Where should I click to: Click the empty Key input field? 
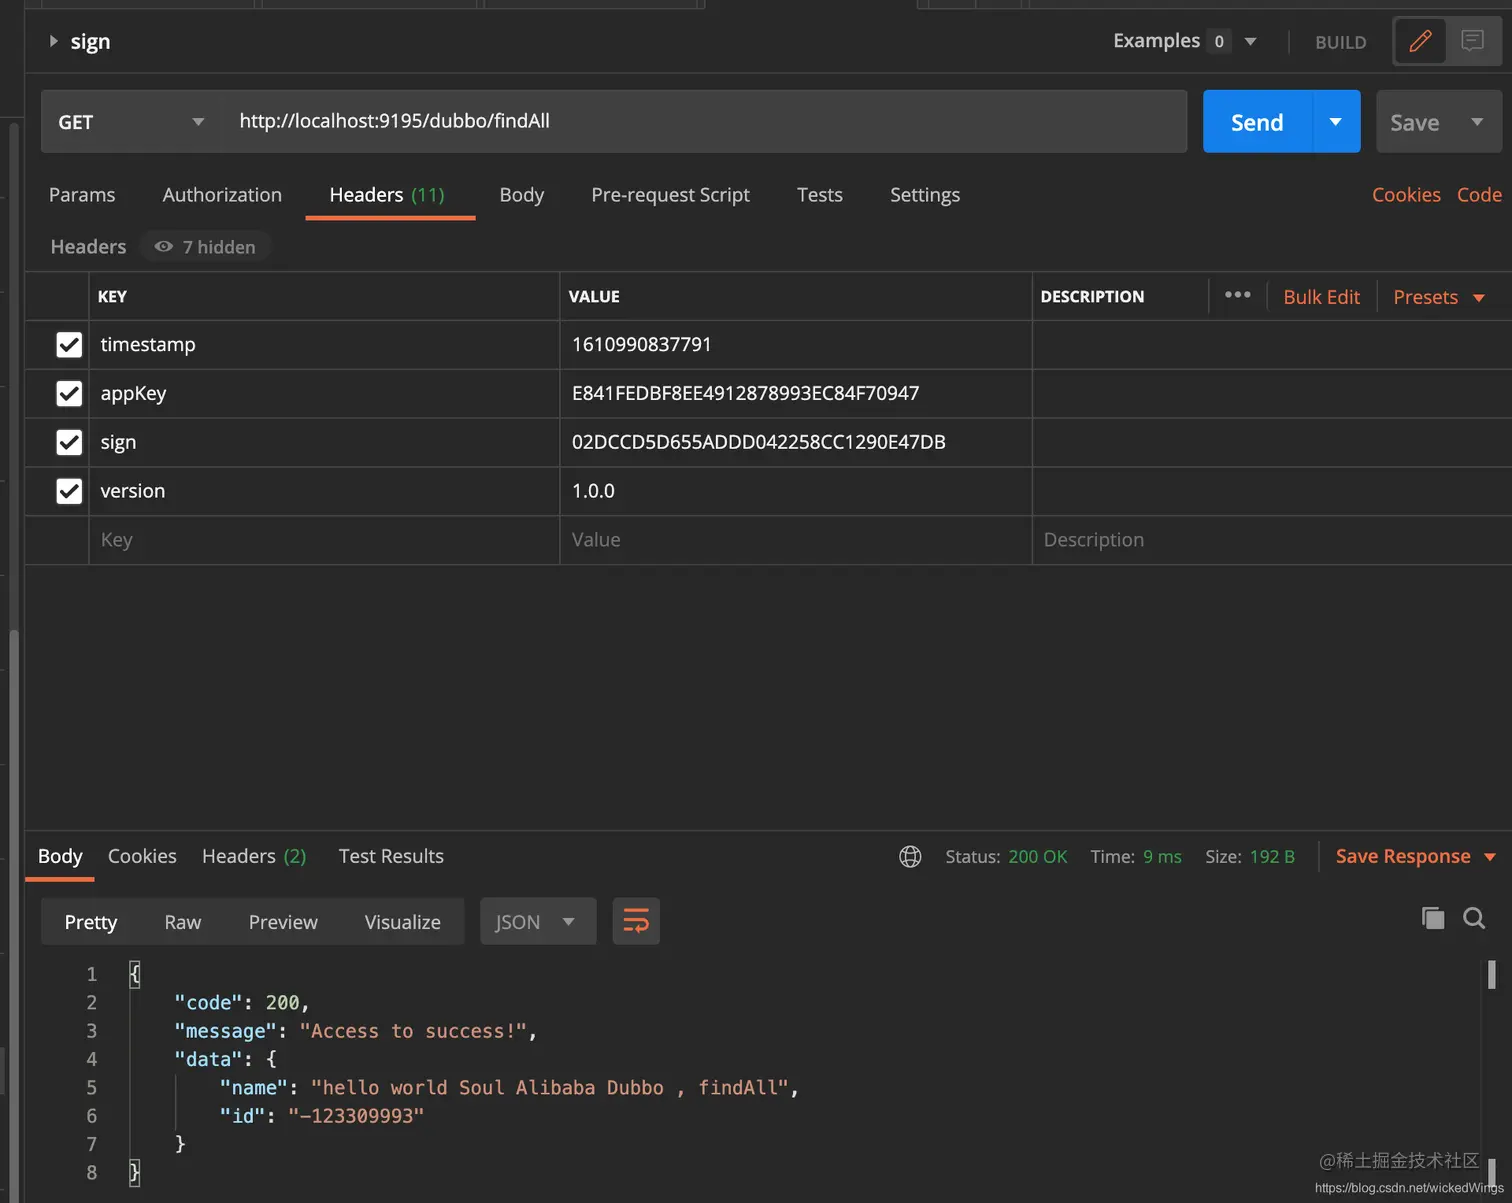tap(324, 540)
